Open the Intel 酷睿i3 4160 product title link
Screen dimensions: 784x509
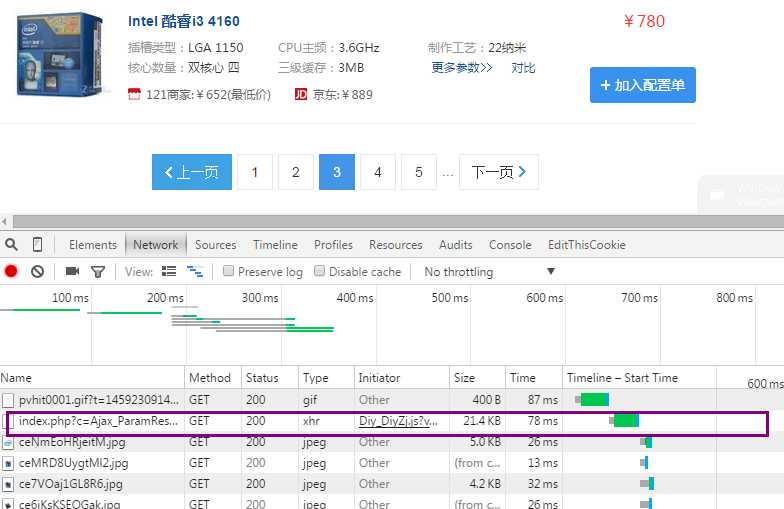click(184, 21)
